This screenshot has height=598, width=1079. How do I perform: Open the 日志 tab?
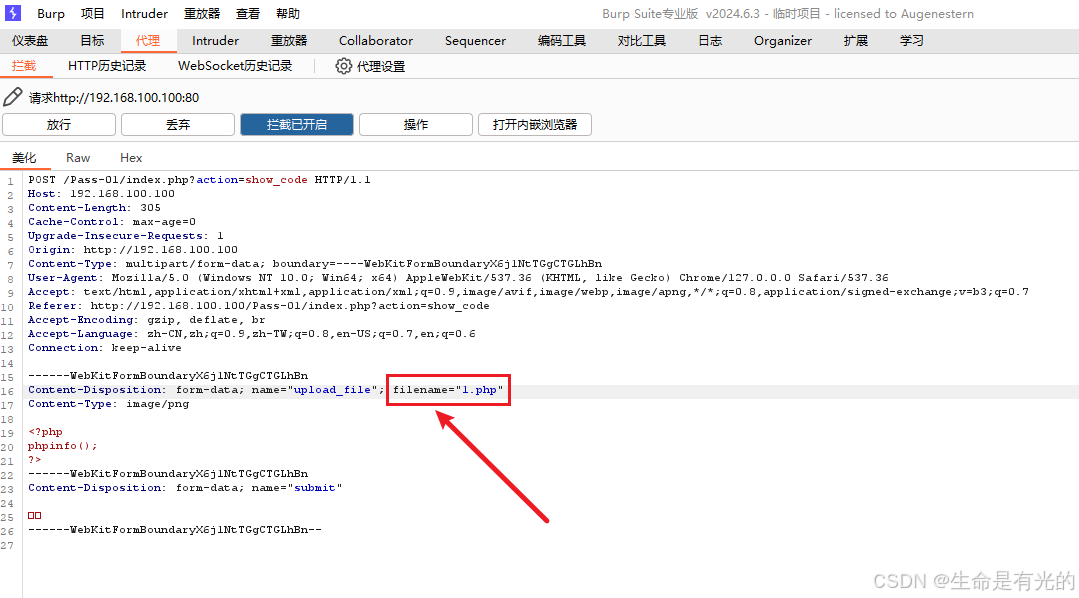[x=710, y=41]
